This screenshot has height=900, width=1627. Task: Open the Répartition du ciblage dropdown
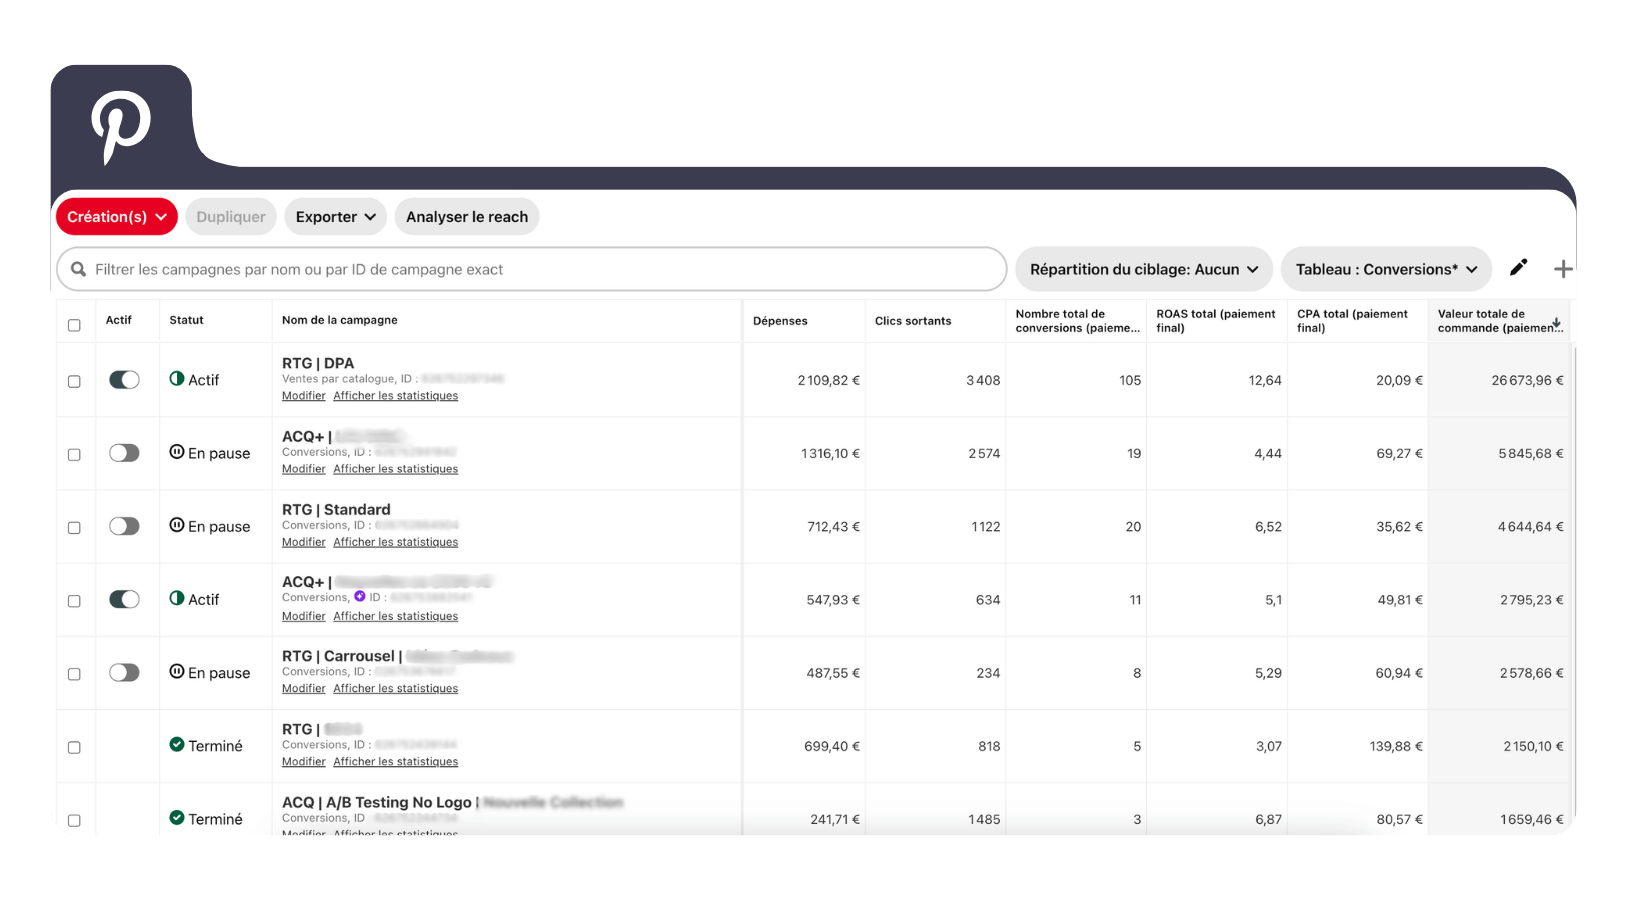click(1143, 268)
